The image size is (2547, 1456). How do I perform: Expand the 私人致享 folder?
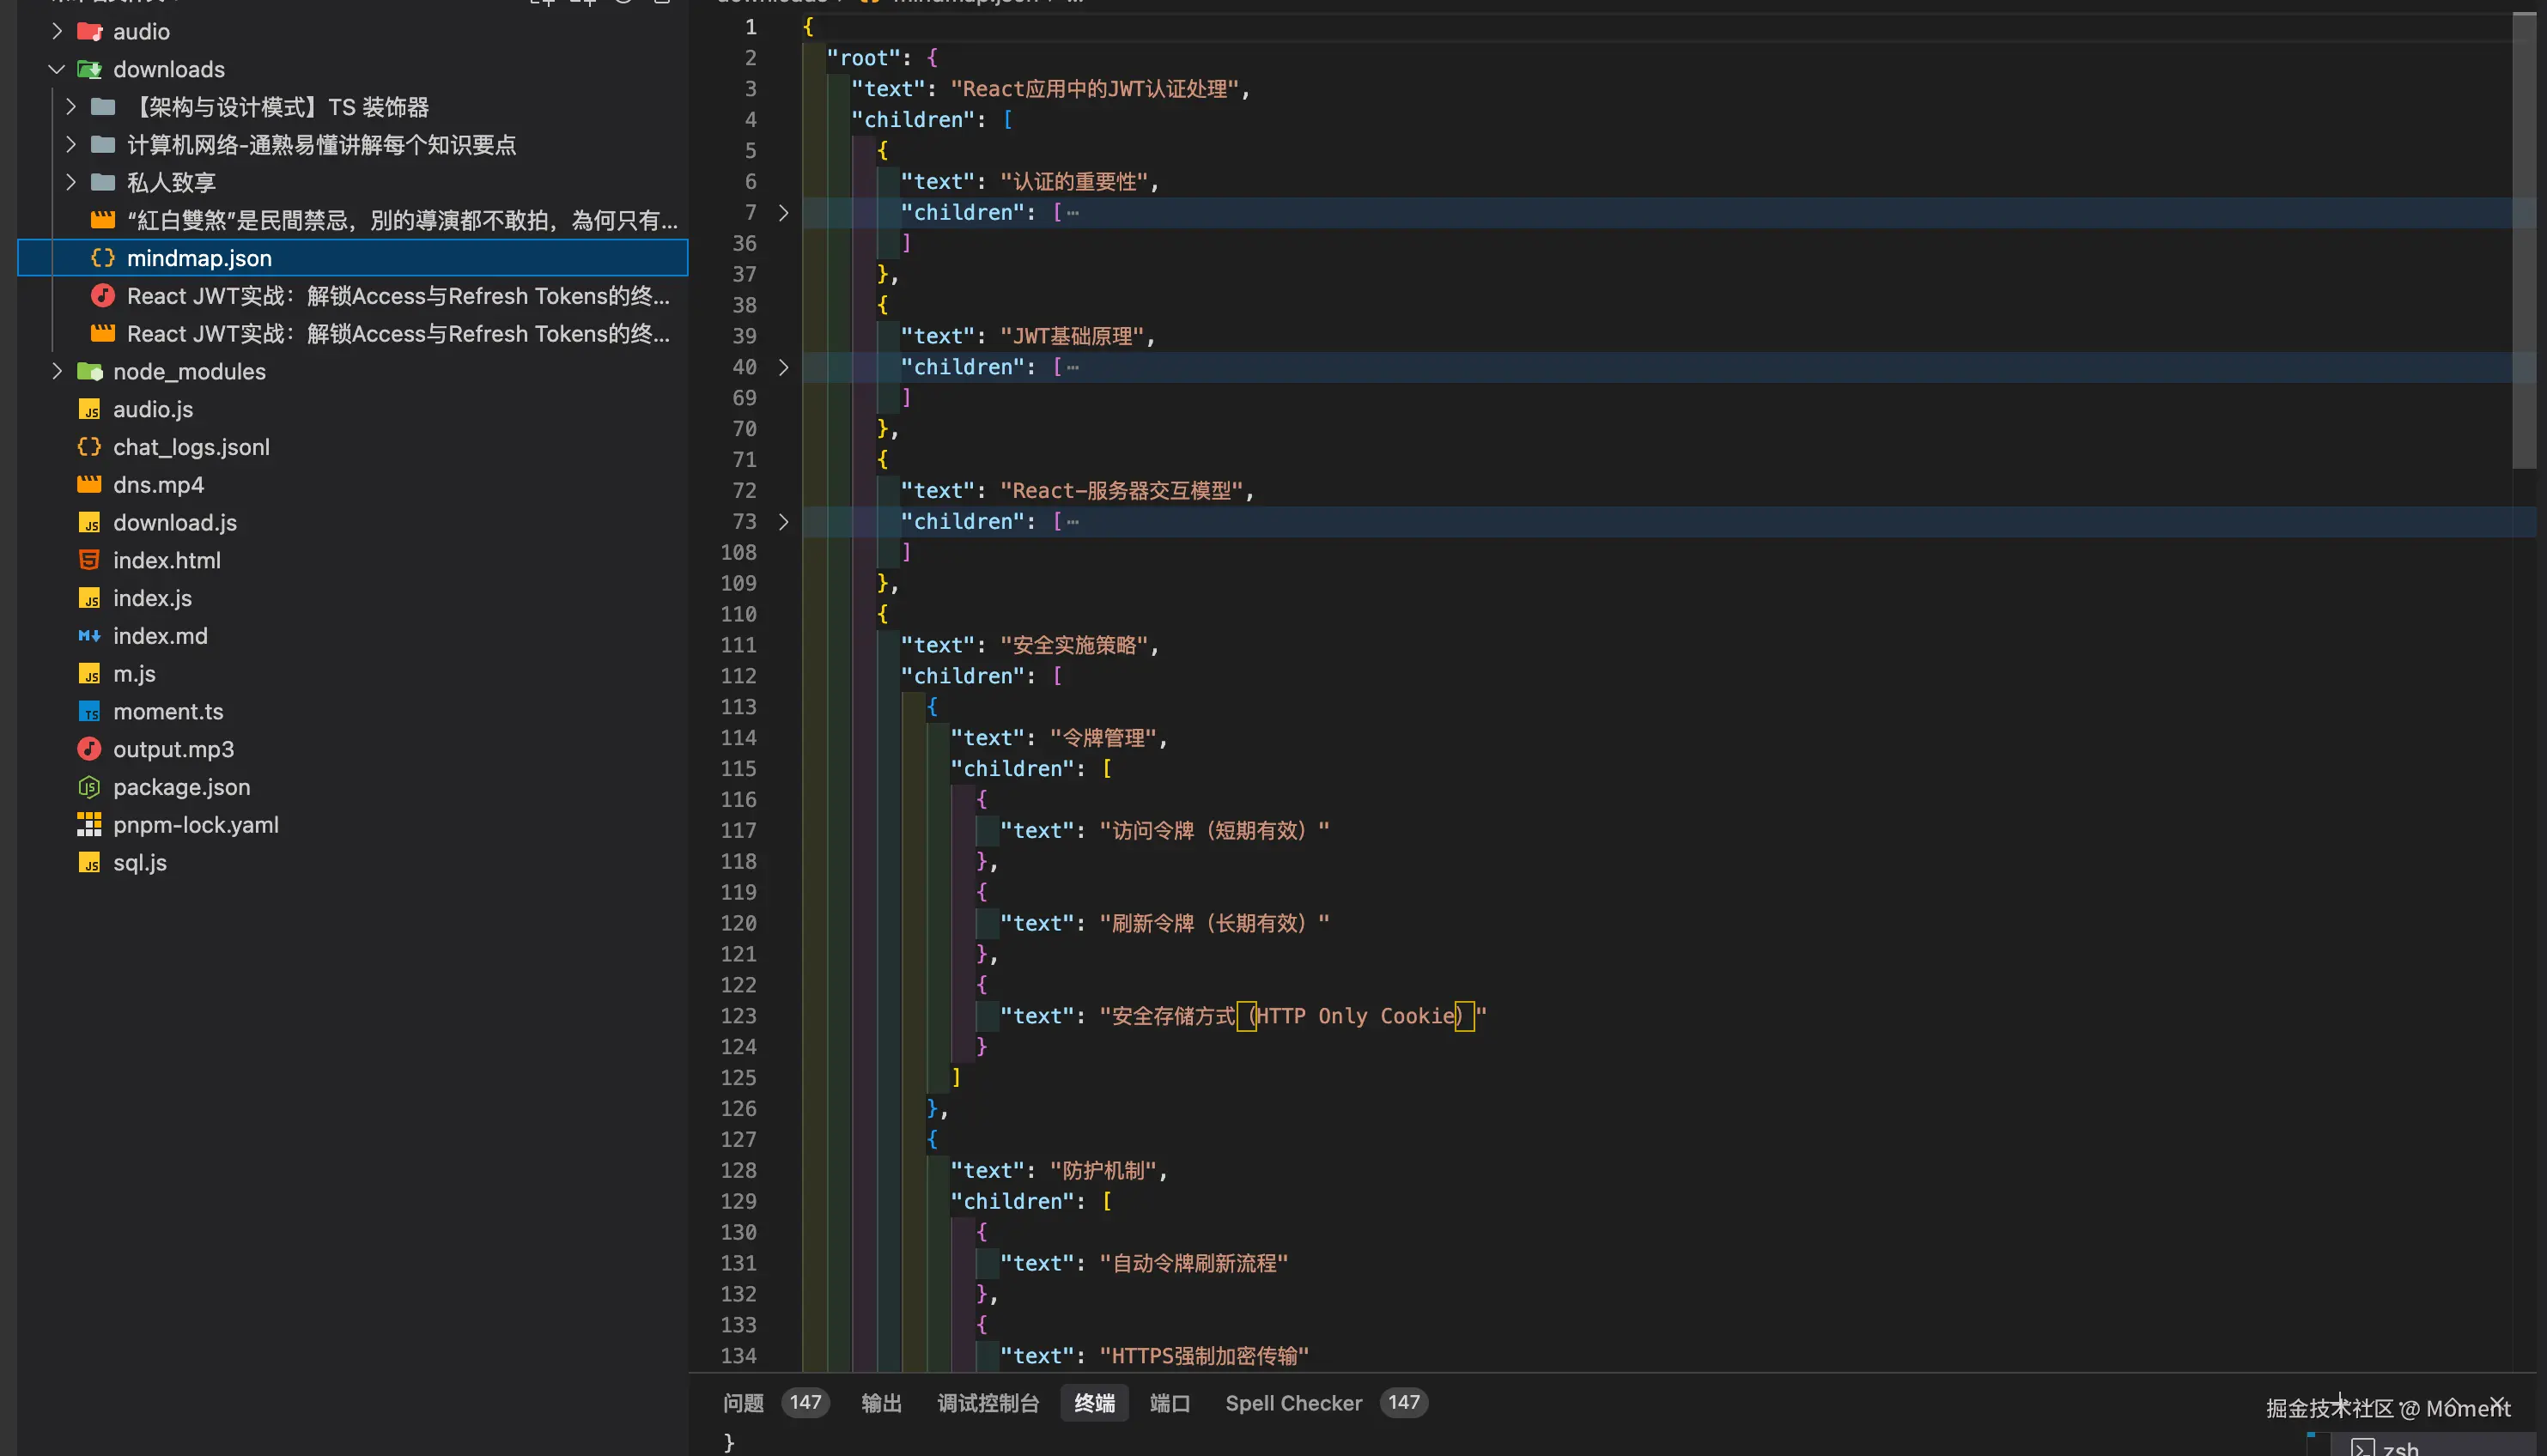point(71,182)
